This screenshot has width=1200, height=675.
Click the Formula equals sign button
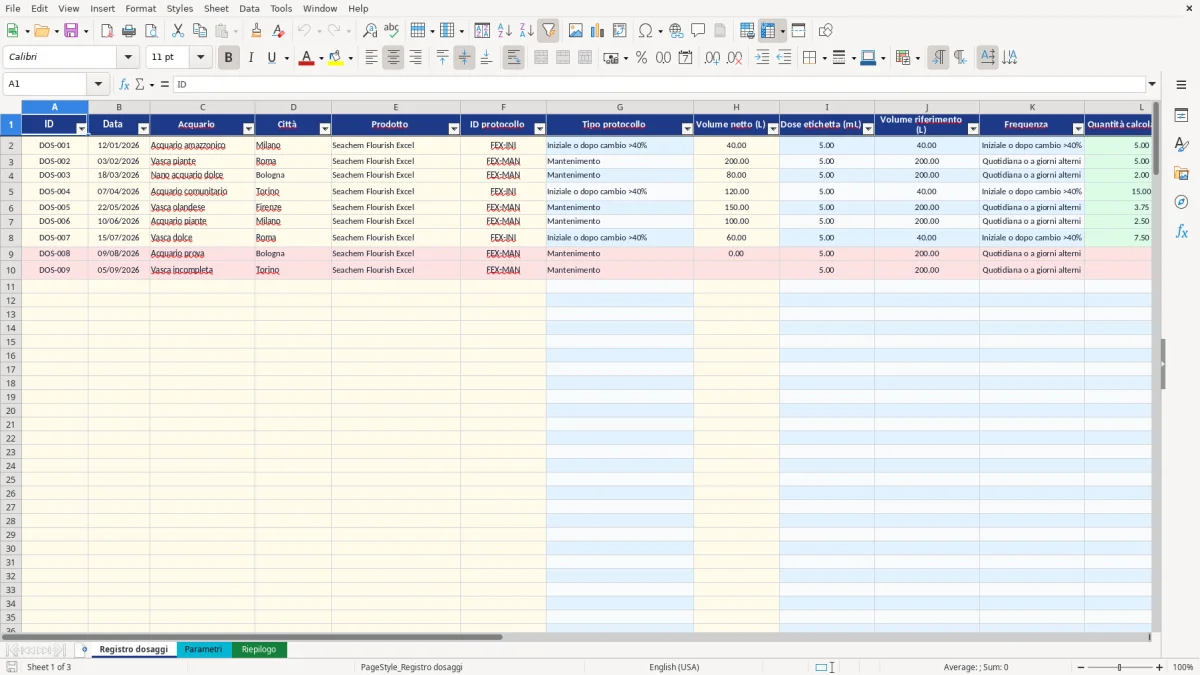pos(164,85)
